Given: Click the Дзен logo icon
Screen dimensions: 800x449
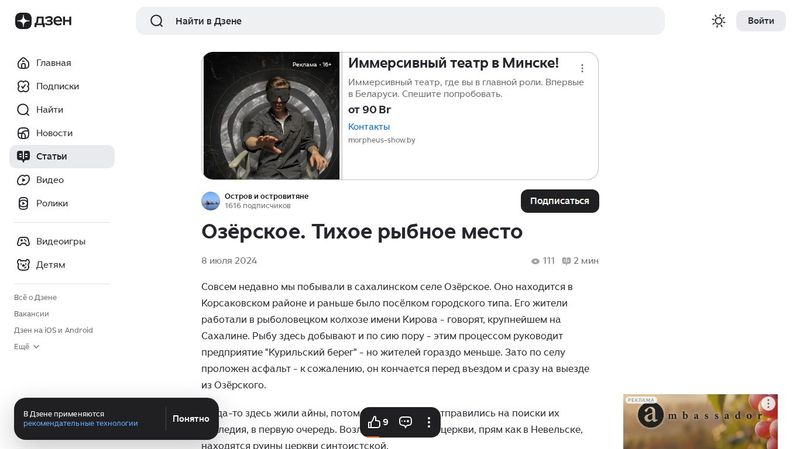Looking at the screenshot, I should 23,21.
